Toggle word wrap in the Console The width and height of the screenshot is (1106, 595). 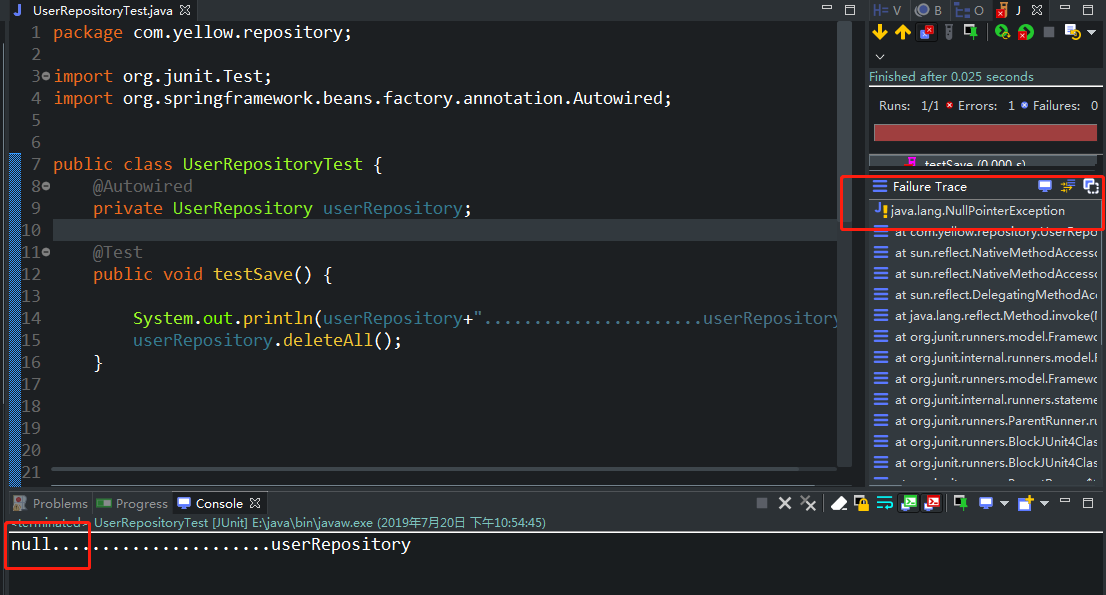coord(885,503)
